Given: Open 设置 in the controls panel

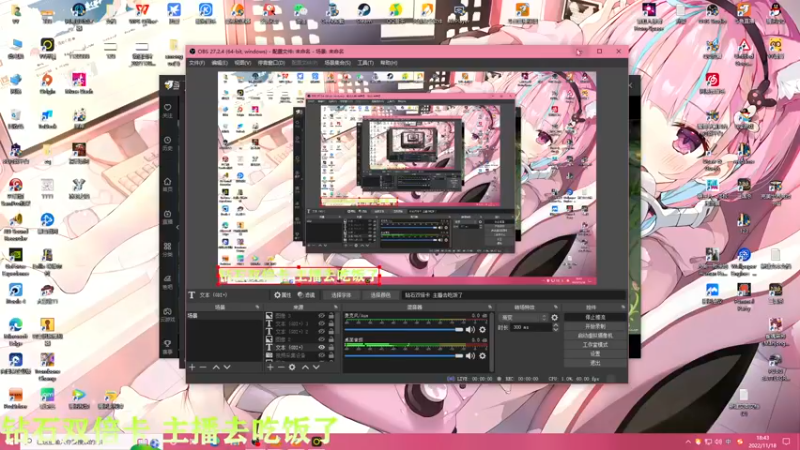Looking at the screenshot, I should [595, 354].
